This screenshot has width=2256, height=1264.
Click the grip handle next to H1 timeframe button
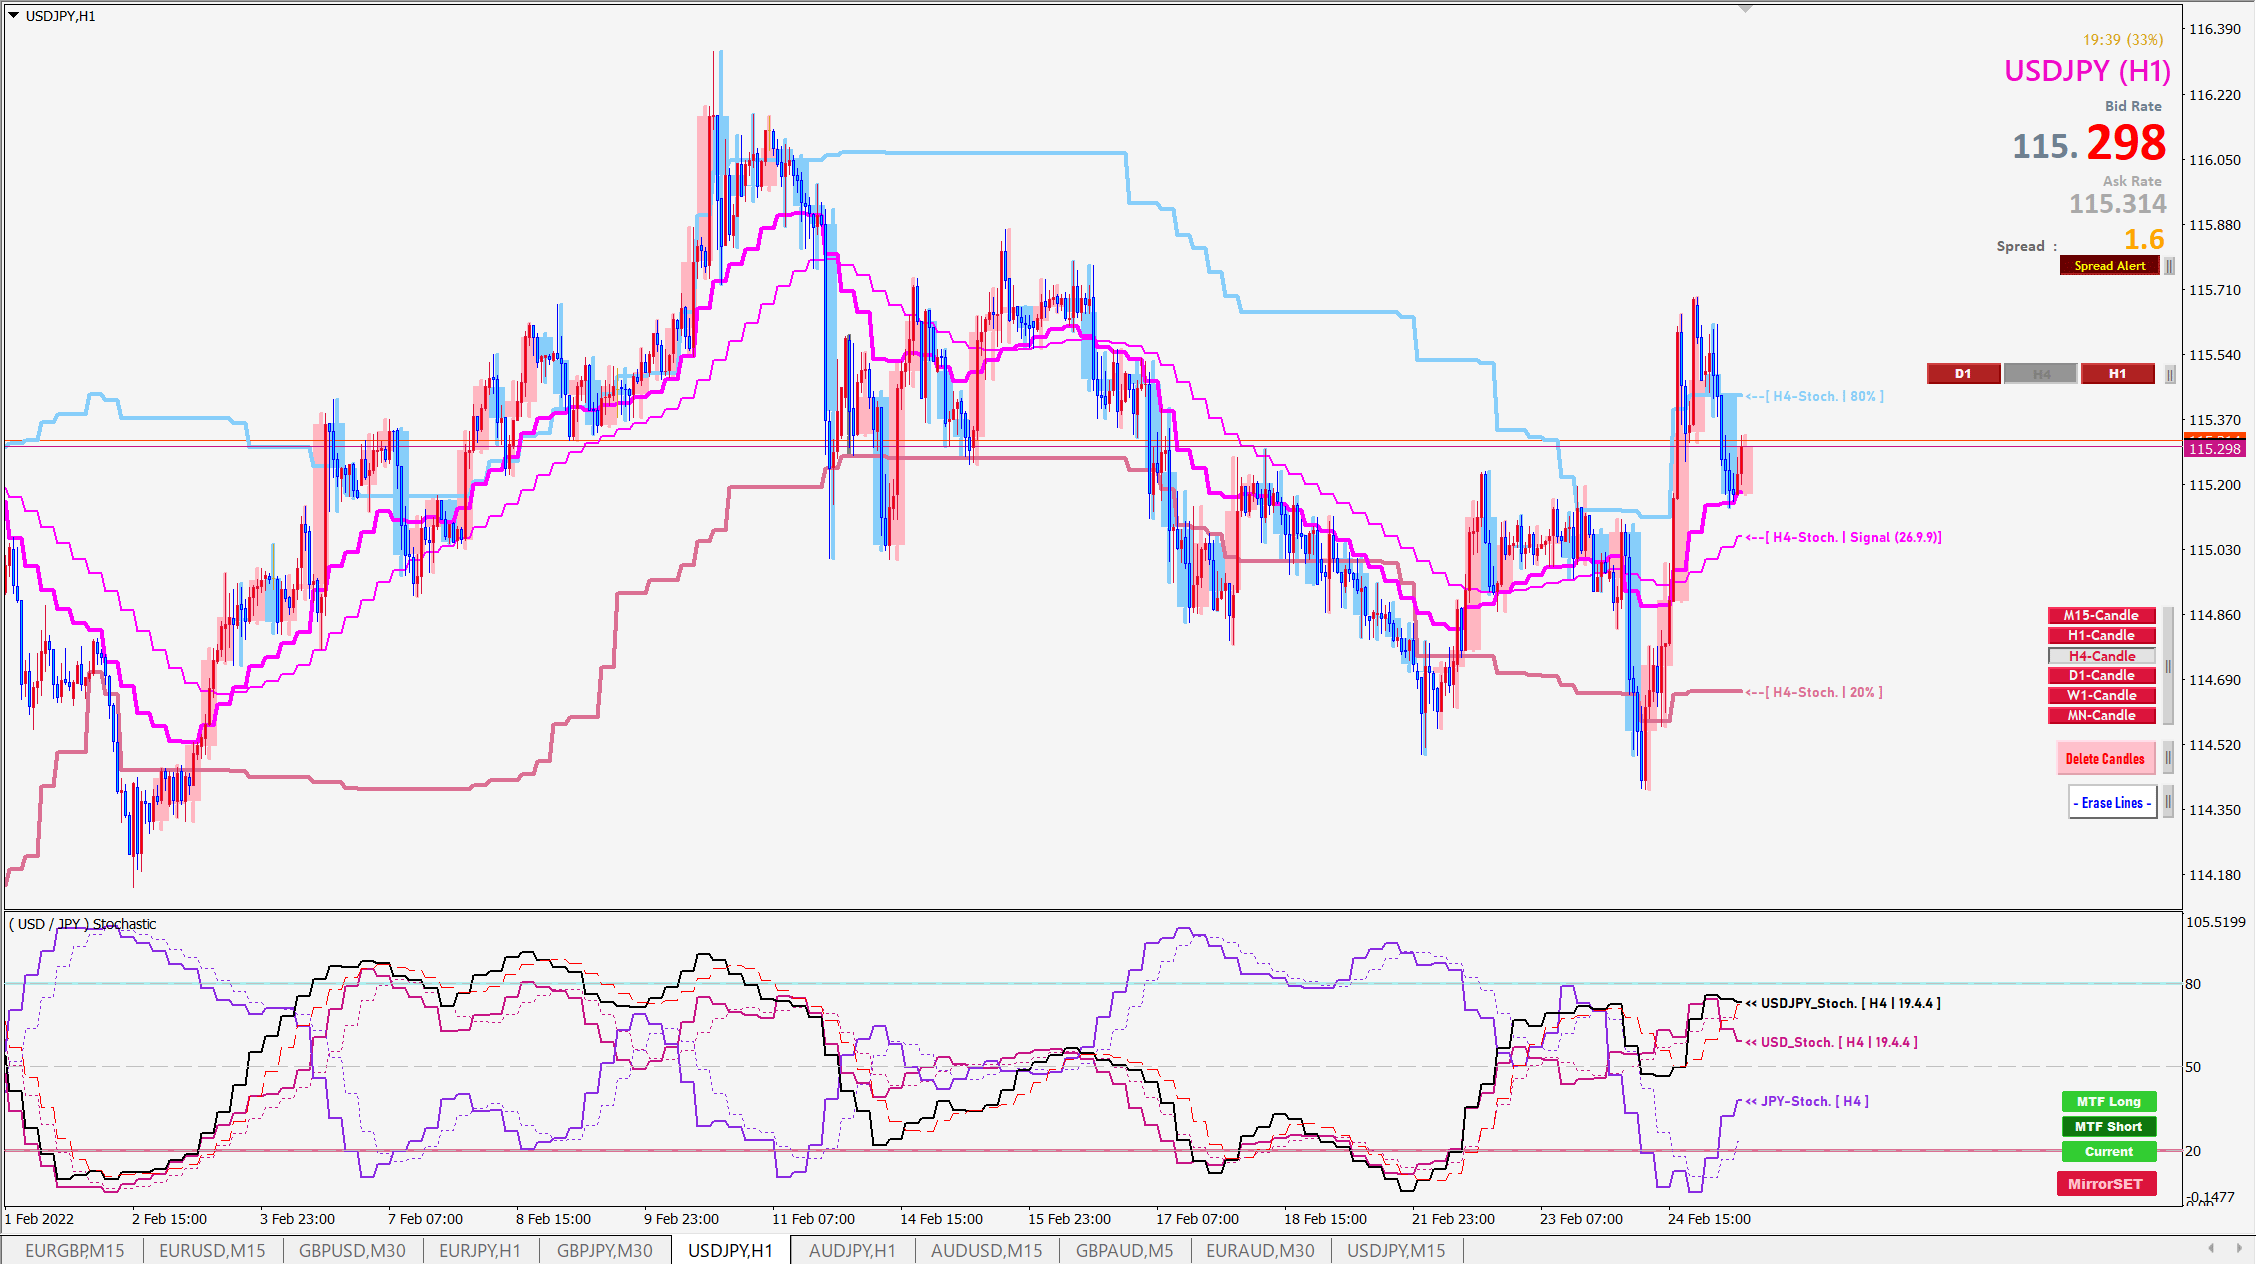click(x=2169, y=374)
